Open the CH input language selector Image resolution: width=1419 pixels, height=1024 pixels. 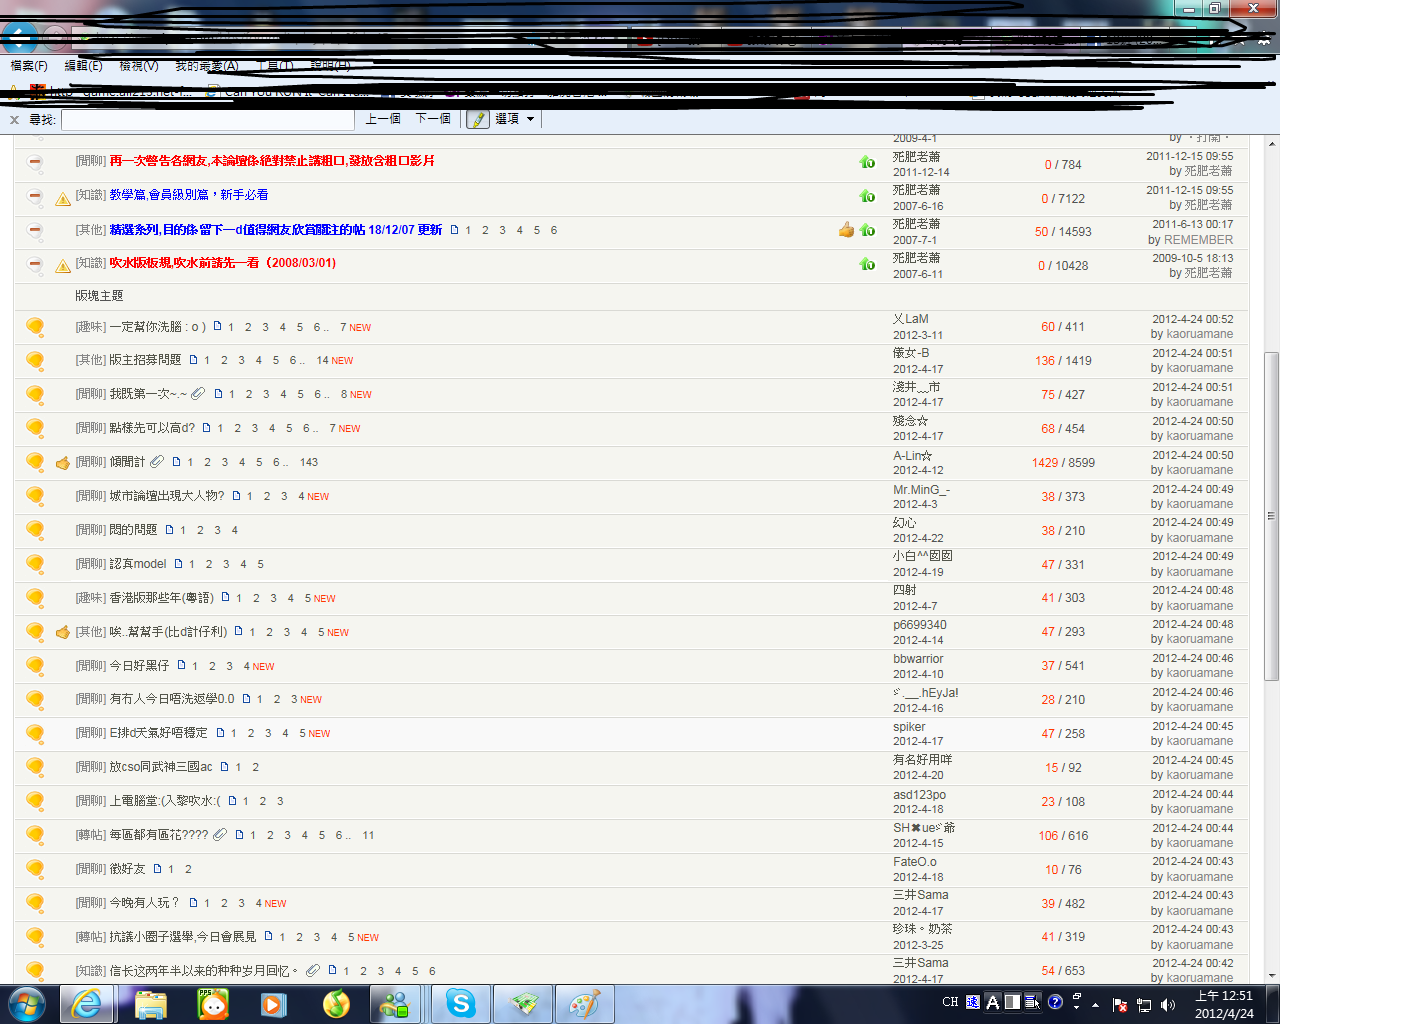(950, 1002)
